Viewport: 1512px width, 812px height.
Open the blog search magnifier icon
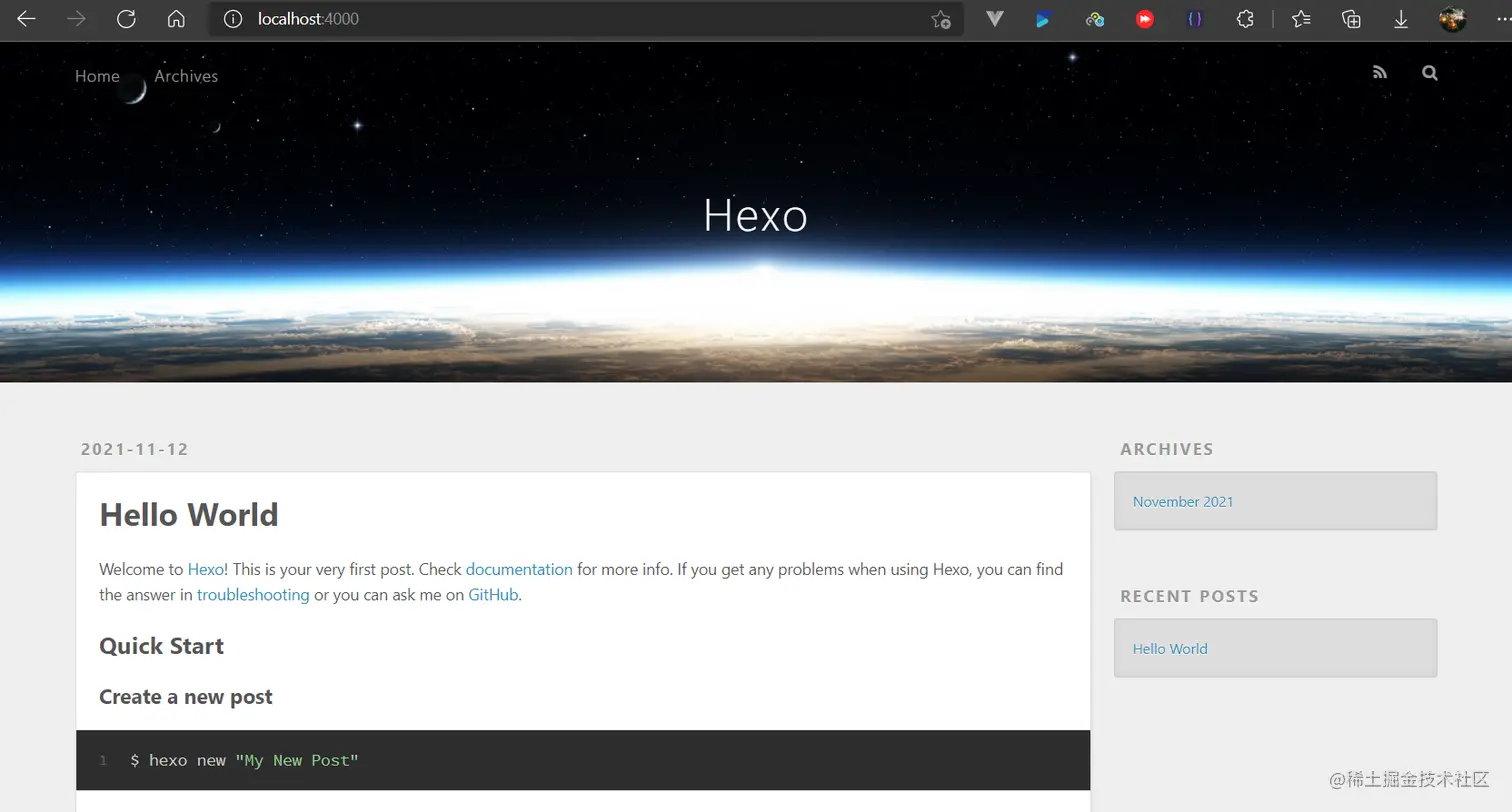[1430, 73]
